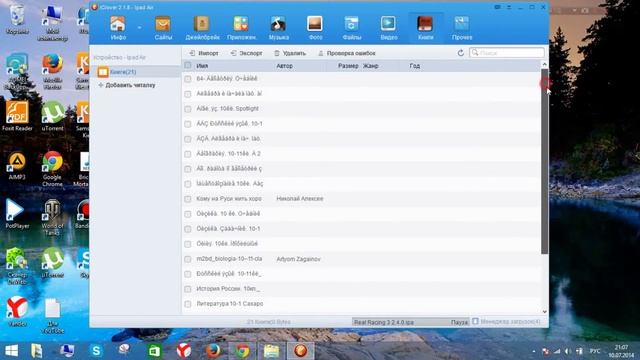Open Мой компьютер desktop icon
The height and width of the screenshot is (360, 640).
click(x=52, y=22)
